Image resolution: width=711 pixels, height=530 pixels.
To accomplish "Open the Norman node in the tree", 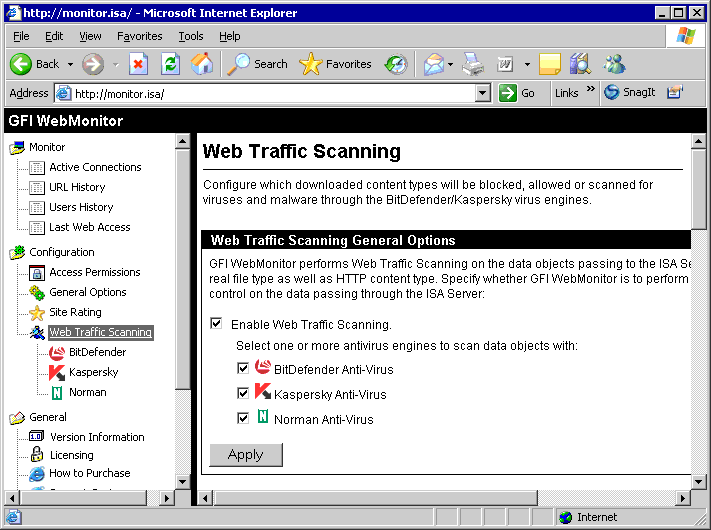I will (88, 392).
